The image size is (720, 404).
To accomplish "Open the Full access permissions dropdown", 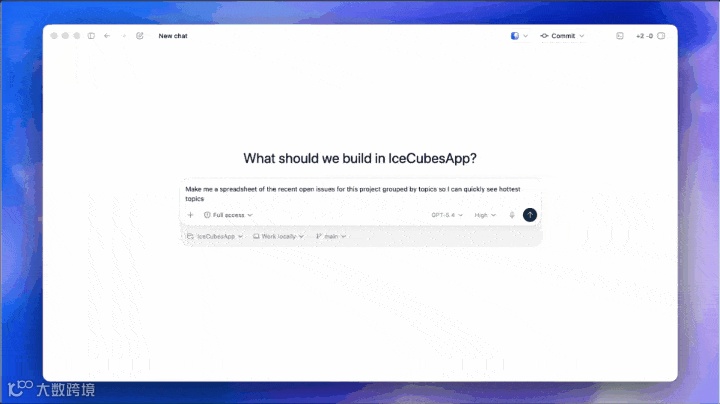I will [228, 215].
